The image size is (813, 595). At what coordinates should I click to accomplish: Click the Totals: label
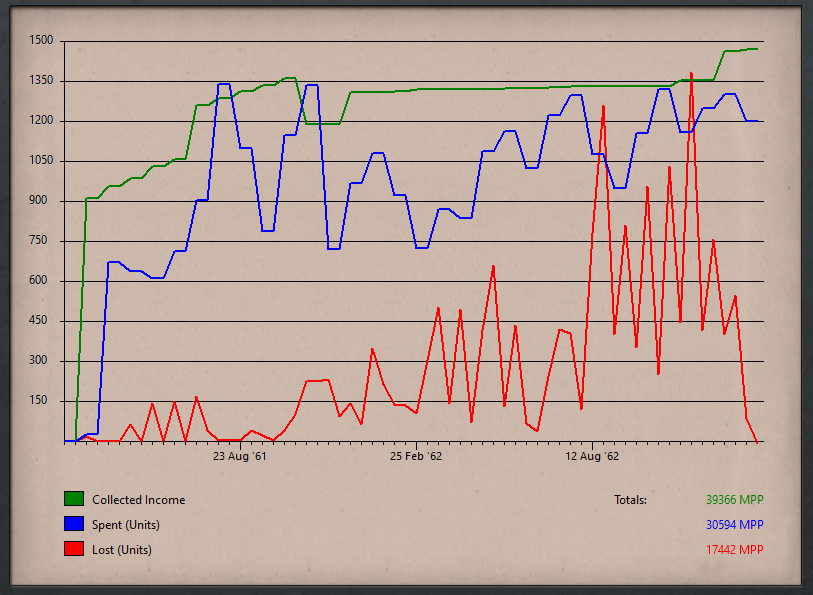click(630, 500)
